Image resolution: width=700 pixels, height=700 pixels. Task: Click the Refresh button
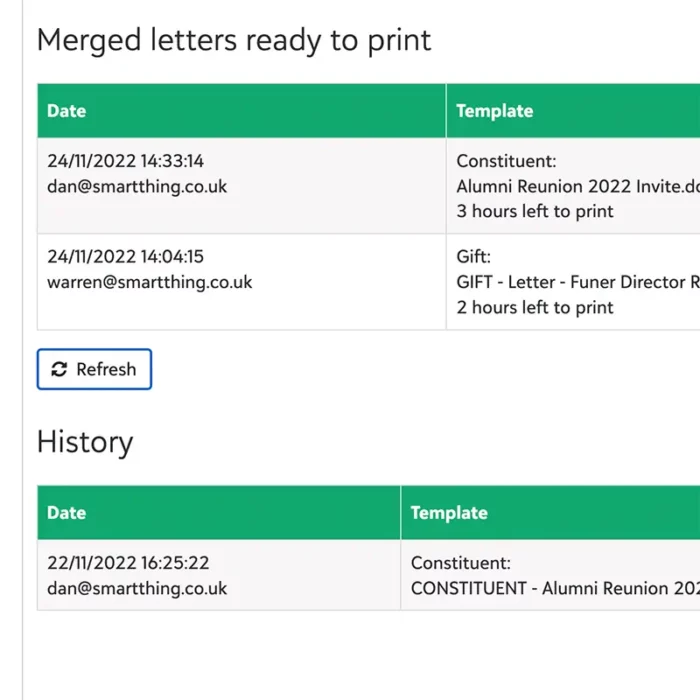point(94,369)
